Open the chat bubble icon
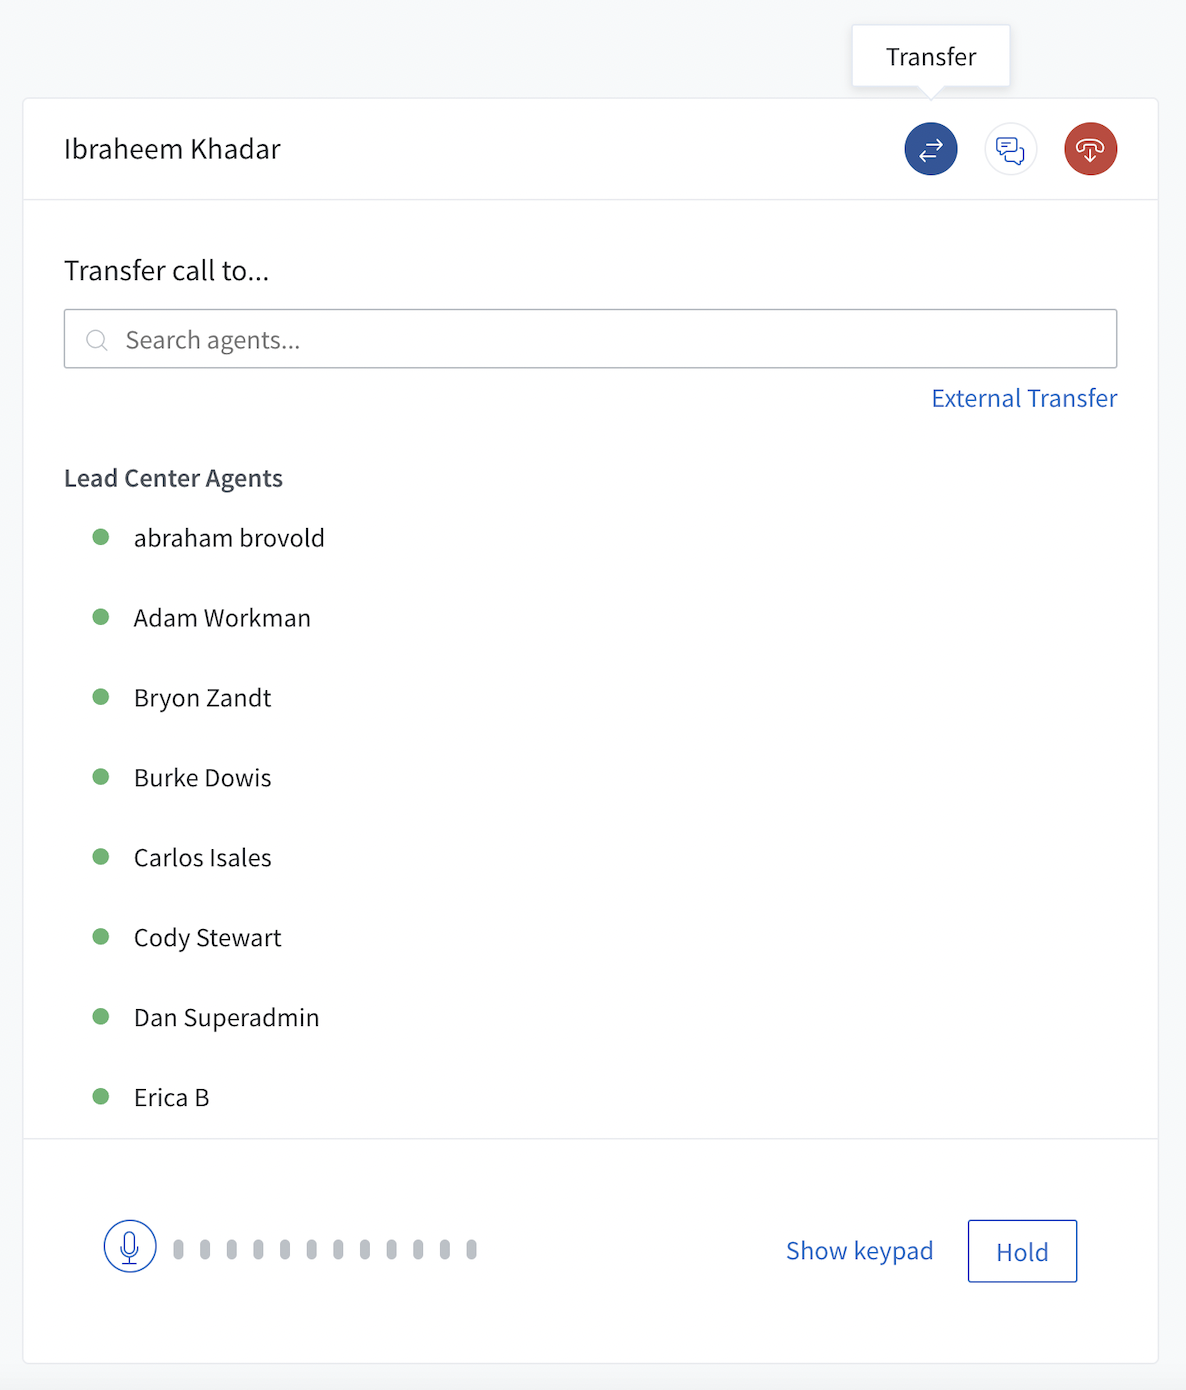1186x1390 pixels. pos(1010,148)
